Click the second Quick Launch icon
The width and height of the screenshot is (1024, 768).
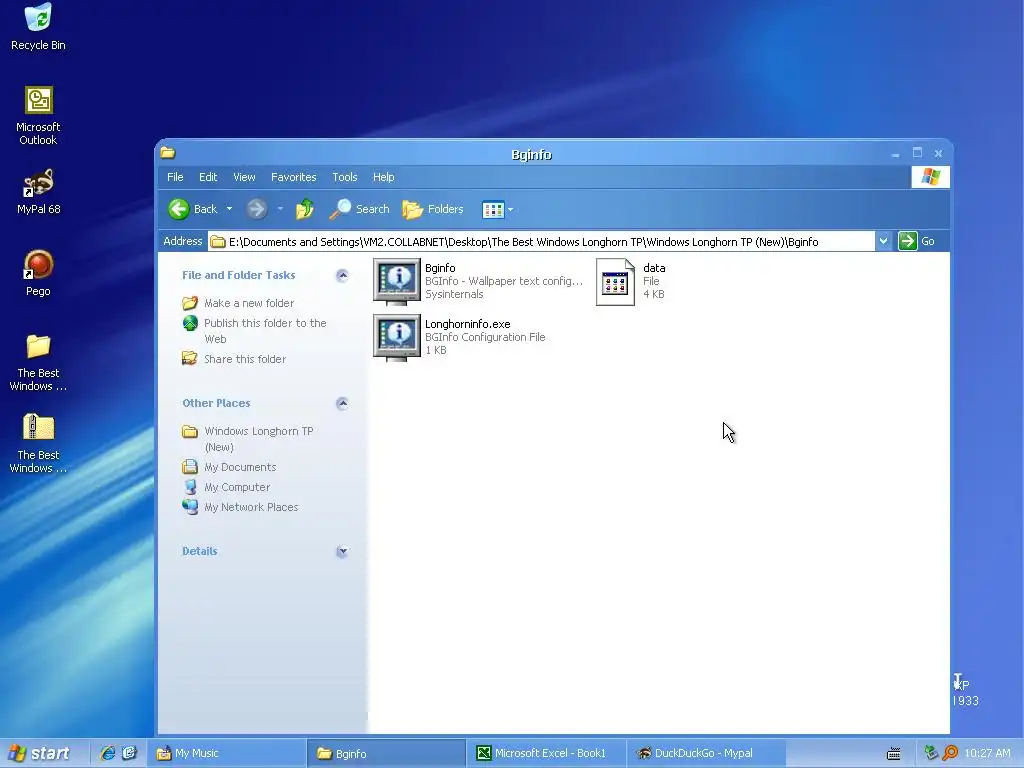point(129,753)
